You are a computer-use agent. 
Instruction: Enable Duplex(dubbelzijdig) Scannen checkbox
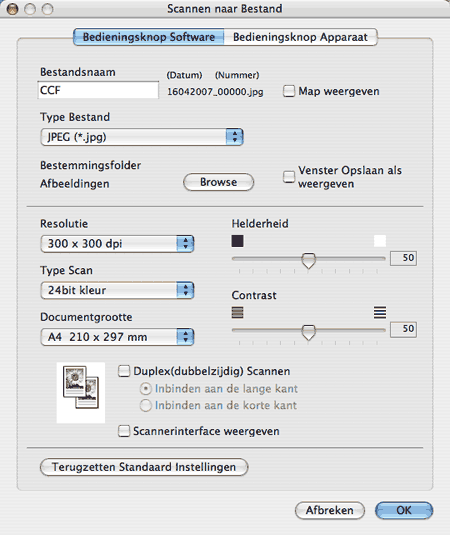pos(124,371)
